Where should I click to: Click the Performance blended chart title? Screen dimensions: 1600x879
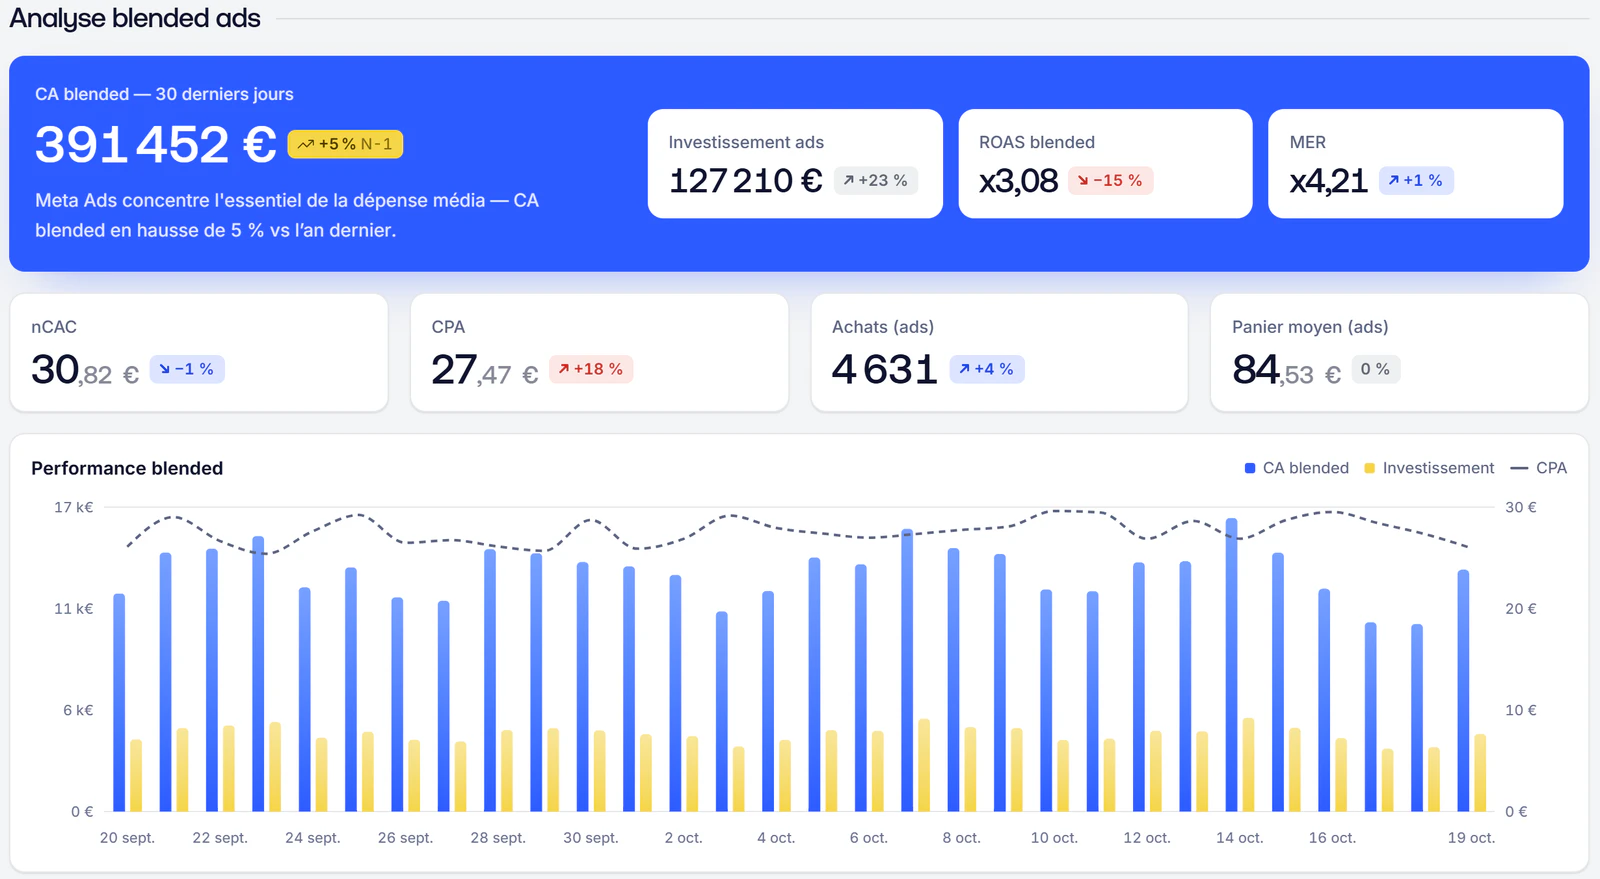(x=127, y=468)
